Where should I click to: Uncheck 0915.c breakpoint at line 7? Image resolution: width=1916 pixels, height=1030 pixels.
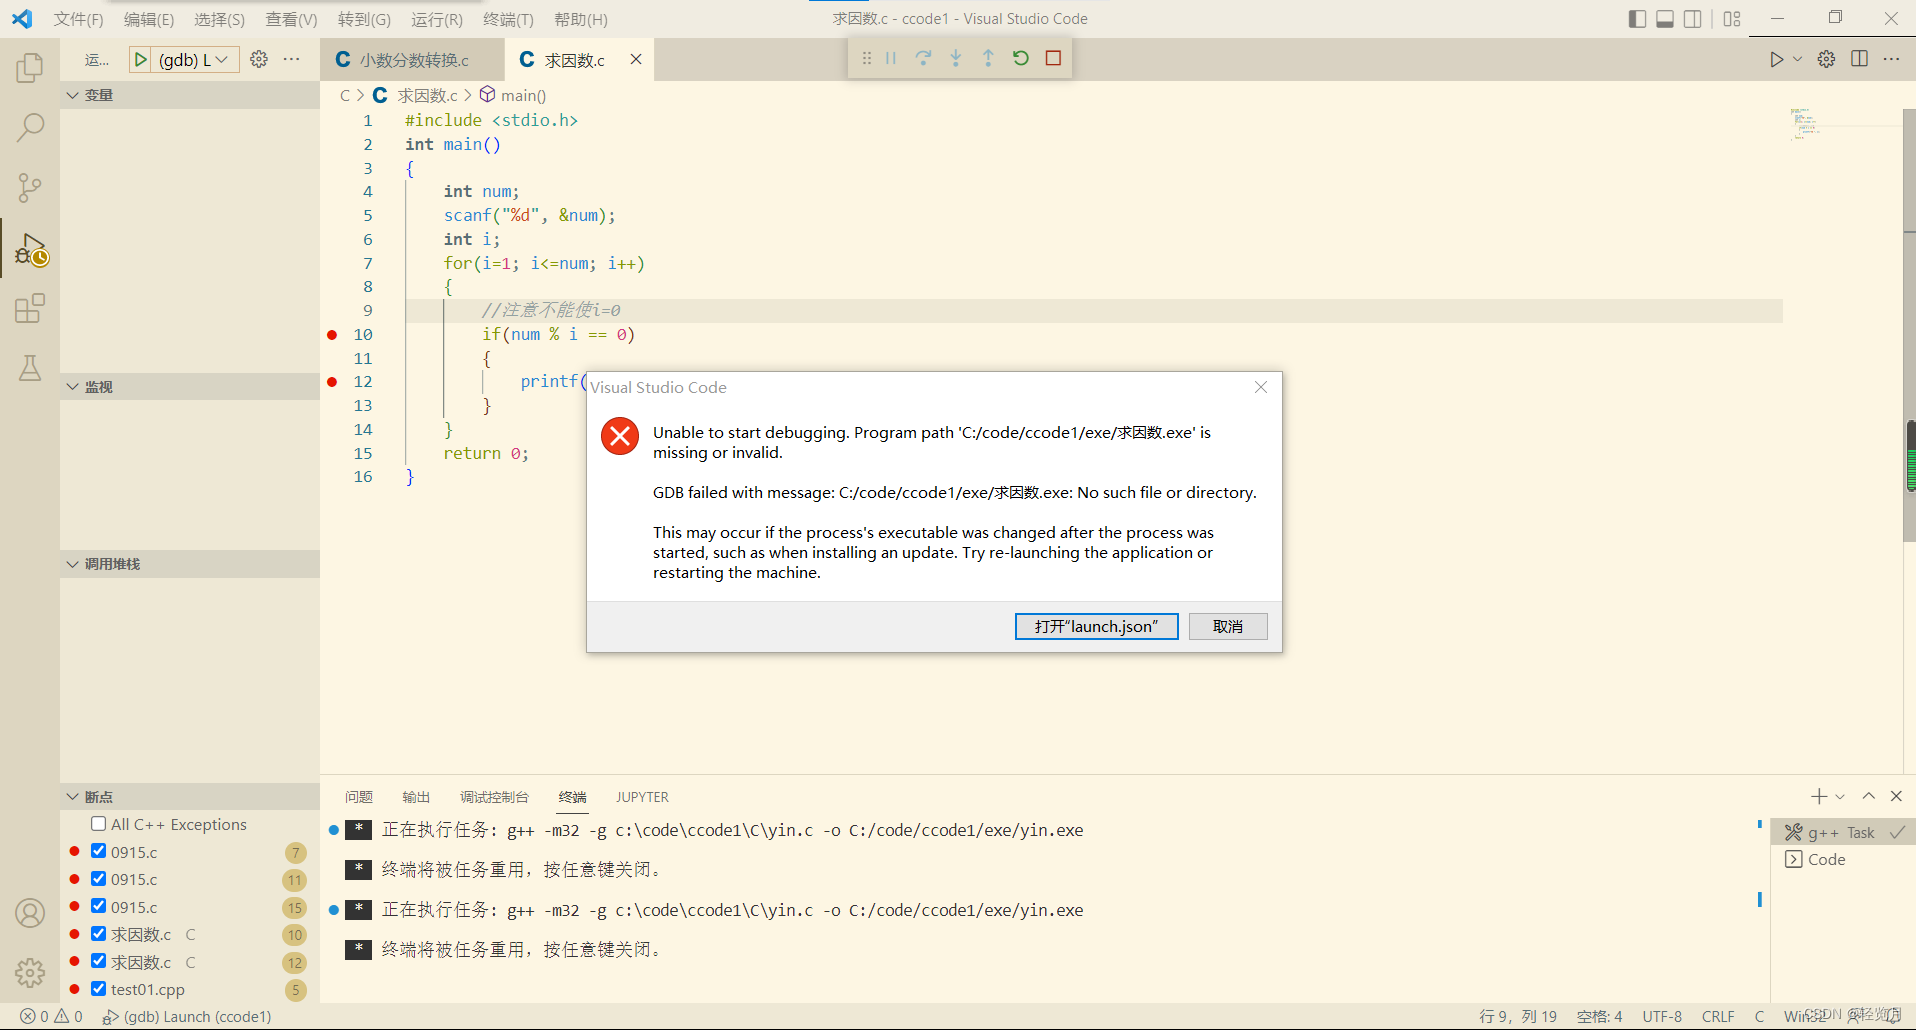pos(98,851)
